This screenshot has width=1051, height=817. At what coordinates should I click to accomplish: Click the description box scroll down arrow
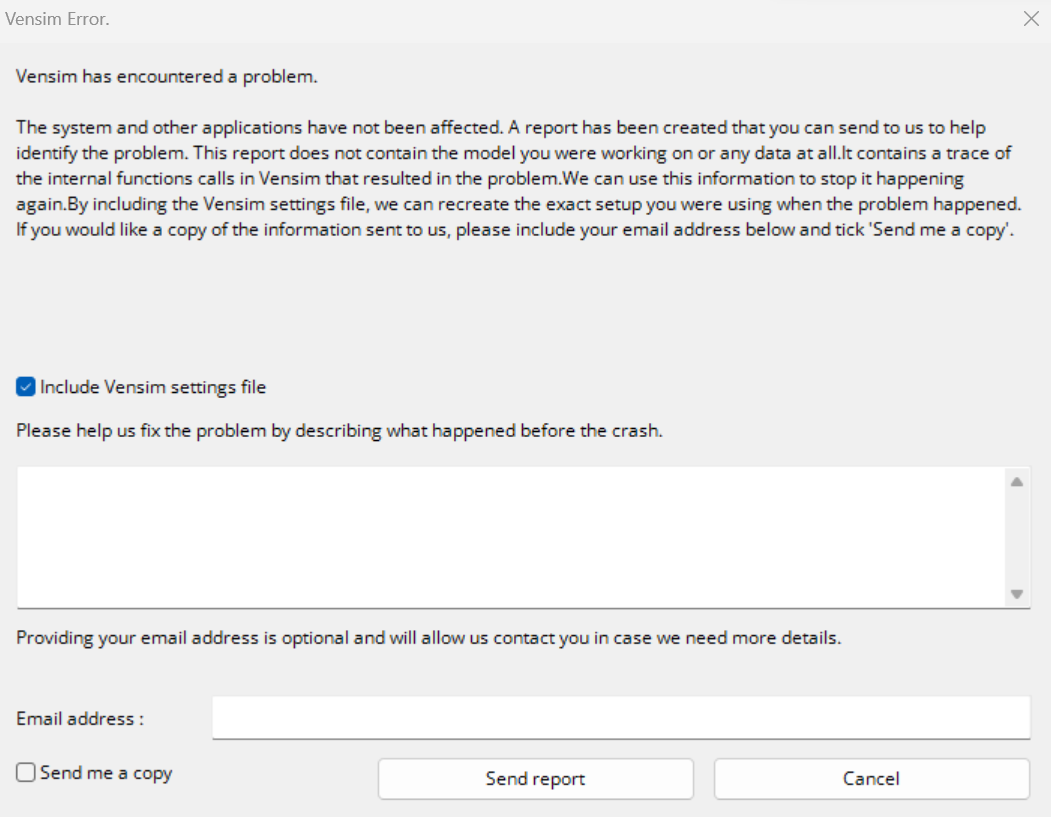click(1017, 594)
